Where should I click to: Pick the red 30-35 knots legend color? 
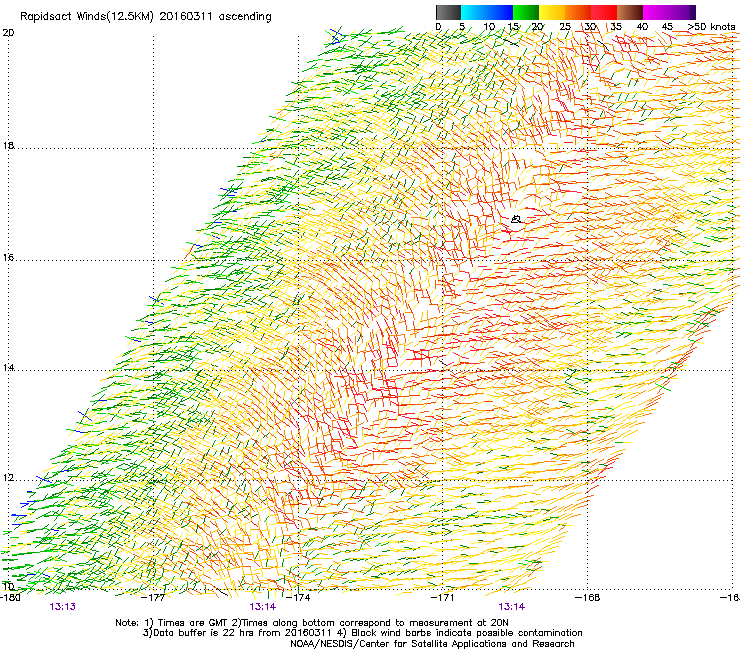click(604, 12)
